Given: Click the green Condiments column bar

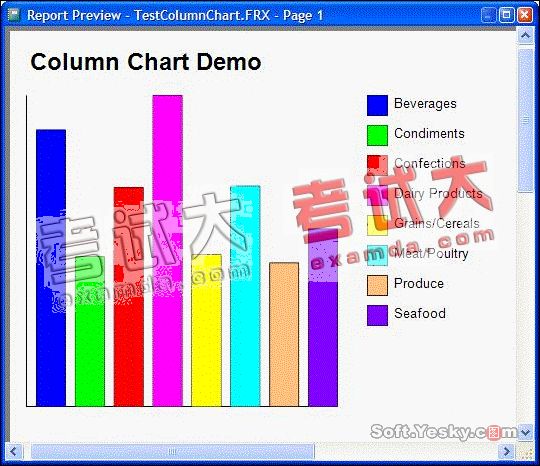Looking at the screenshot, I should coord(90,331).
